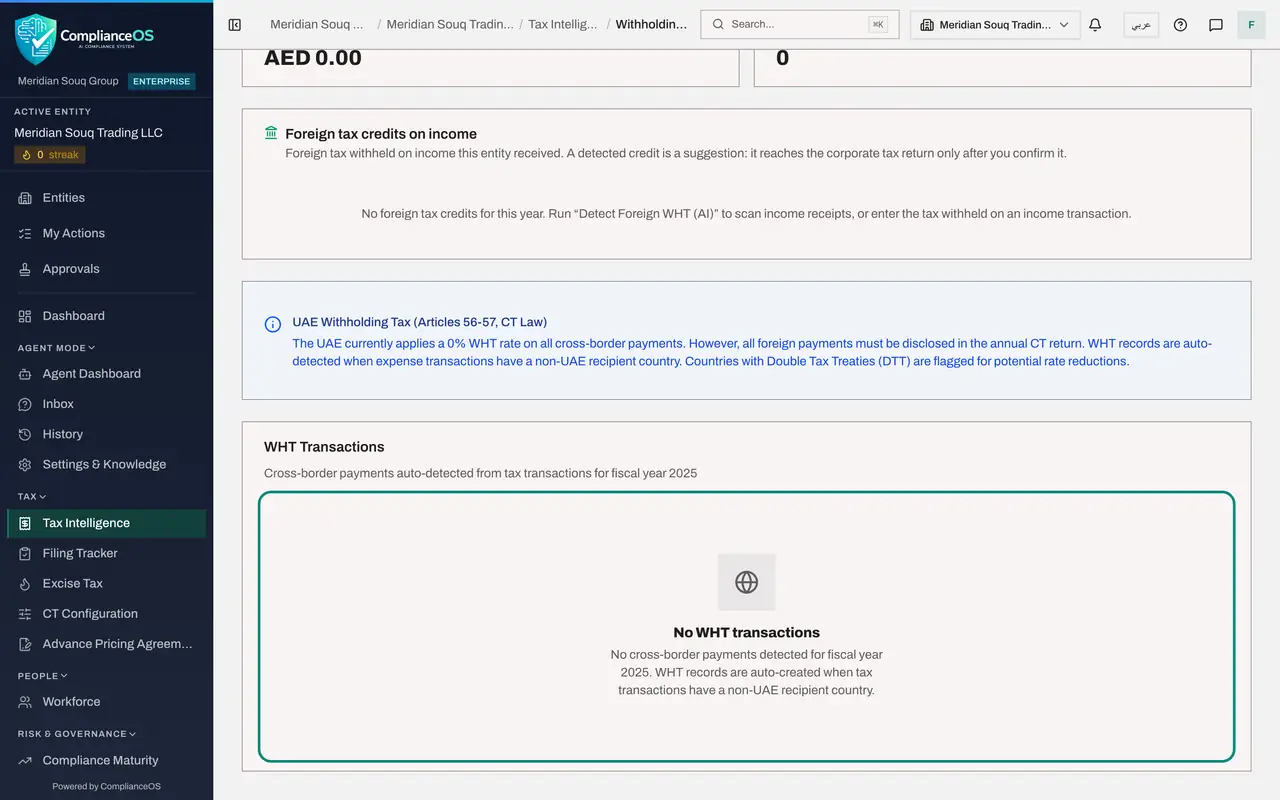Open CT Configuration in the sidebar

pos(106,614)
